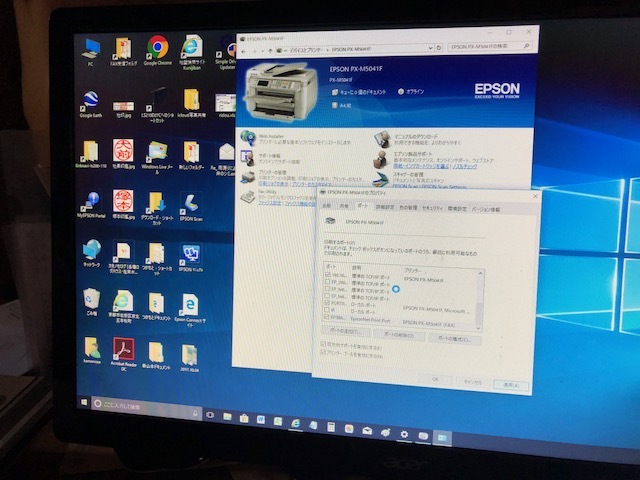Click the support information icon in EPSON window

pos(247,158)
